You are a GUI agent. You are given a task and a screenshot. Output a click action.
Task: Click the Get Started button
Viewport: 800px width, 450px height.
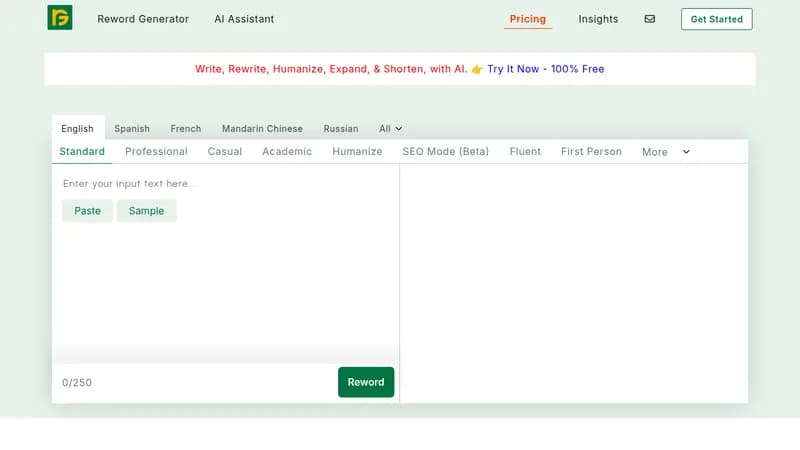(x=716, y=19)
